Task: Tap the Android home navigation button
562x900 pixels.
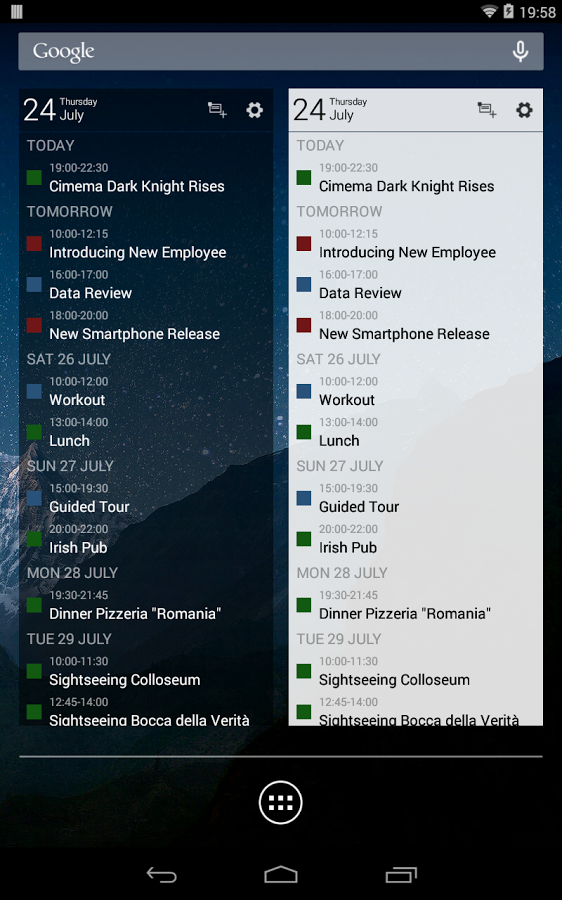Action: (x=281, y=875)
